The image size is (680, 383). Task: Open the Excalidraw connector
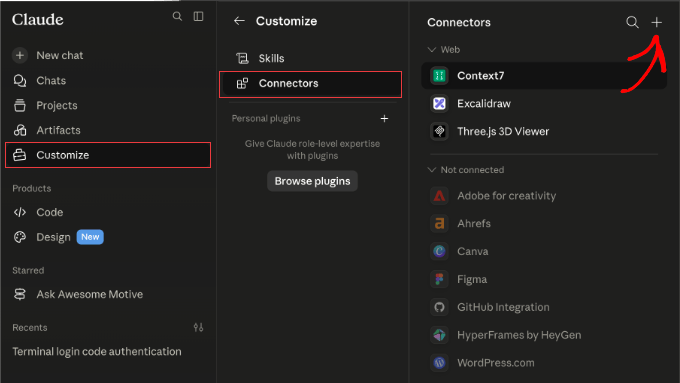pos(544,104)
